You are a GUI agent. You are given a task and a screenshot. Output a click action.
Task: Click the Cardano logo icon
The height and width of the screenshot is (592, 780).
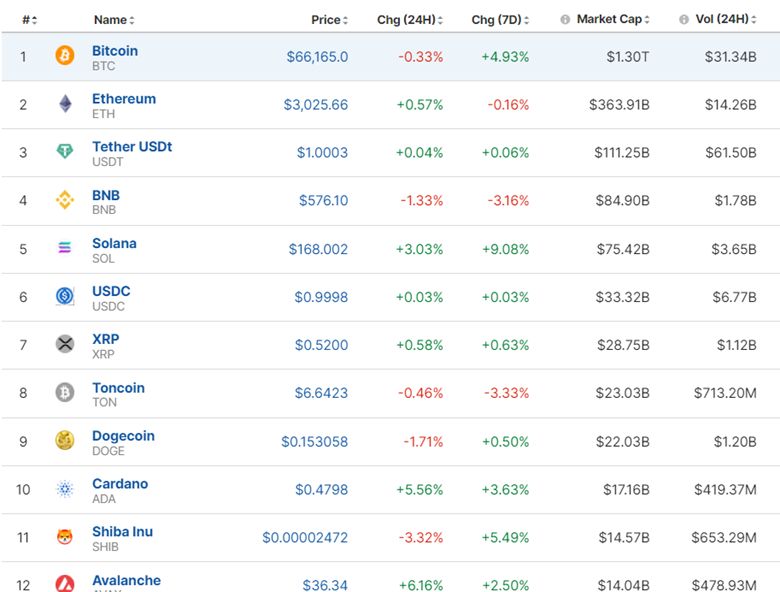(x=65, y=489)
